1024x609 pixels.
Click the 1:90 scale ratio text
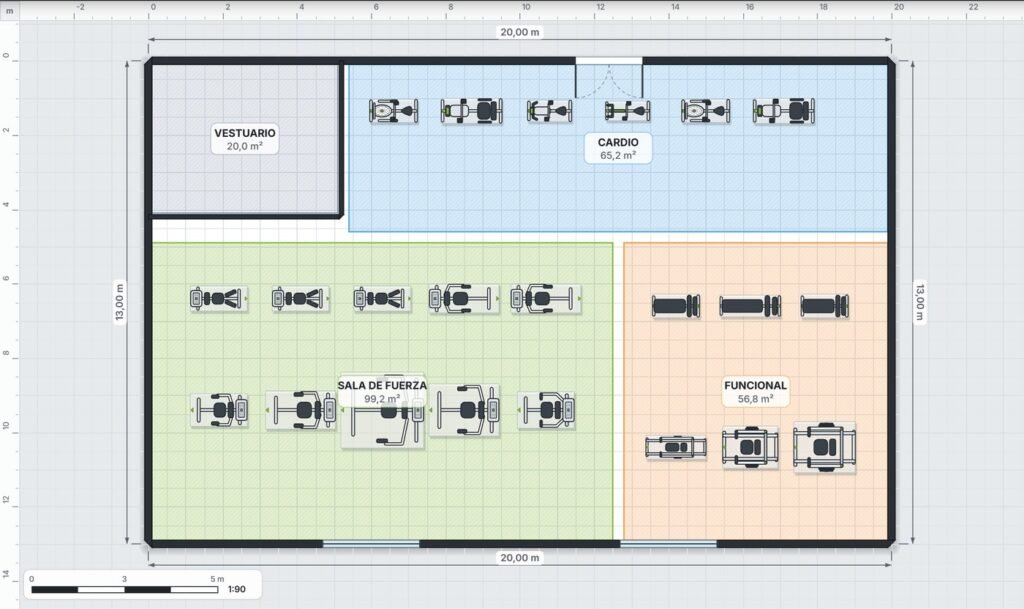coord(236,589)
